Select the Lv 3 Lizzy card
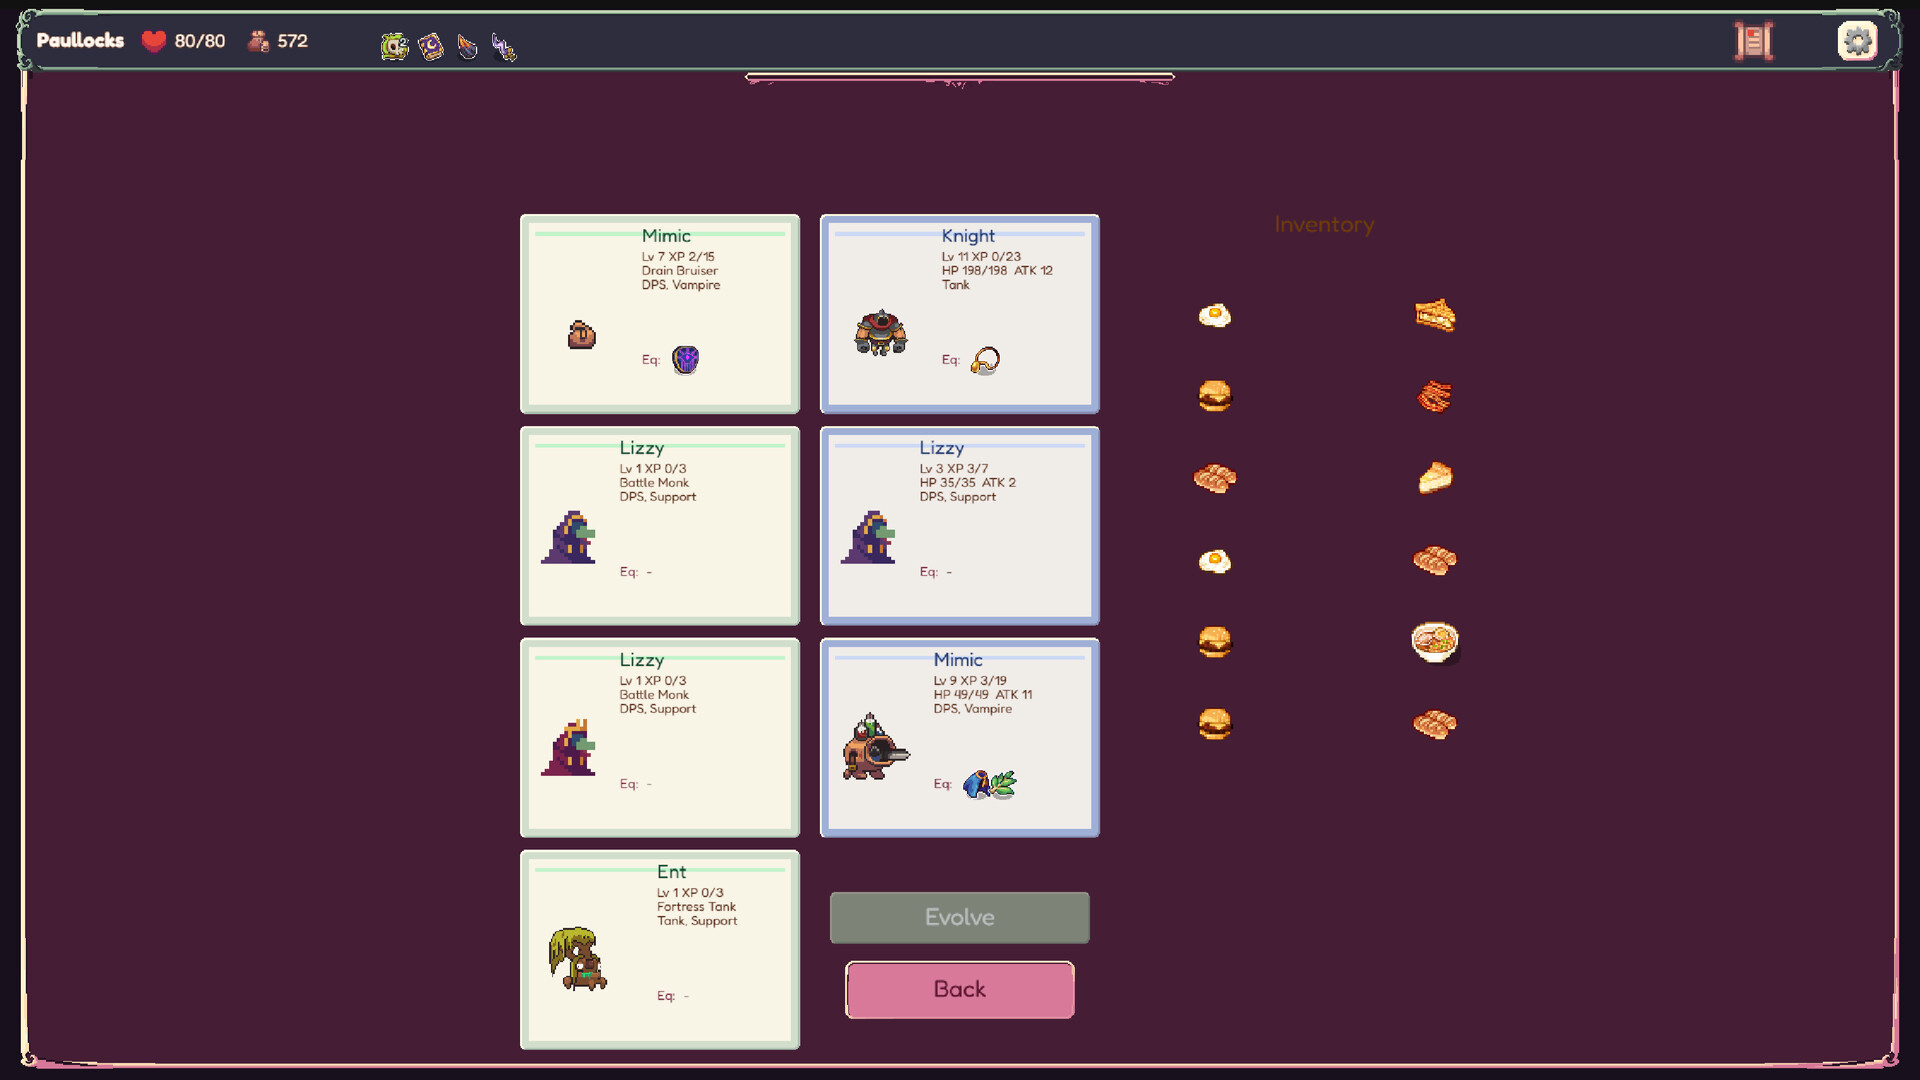Viewport: 1920px width, 1080px height. click(x=959, y=526)
